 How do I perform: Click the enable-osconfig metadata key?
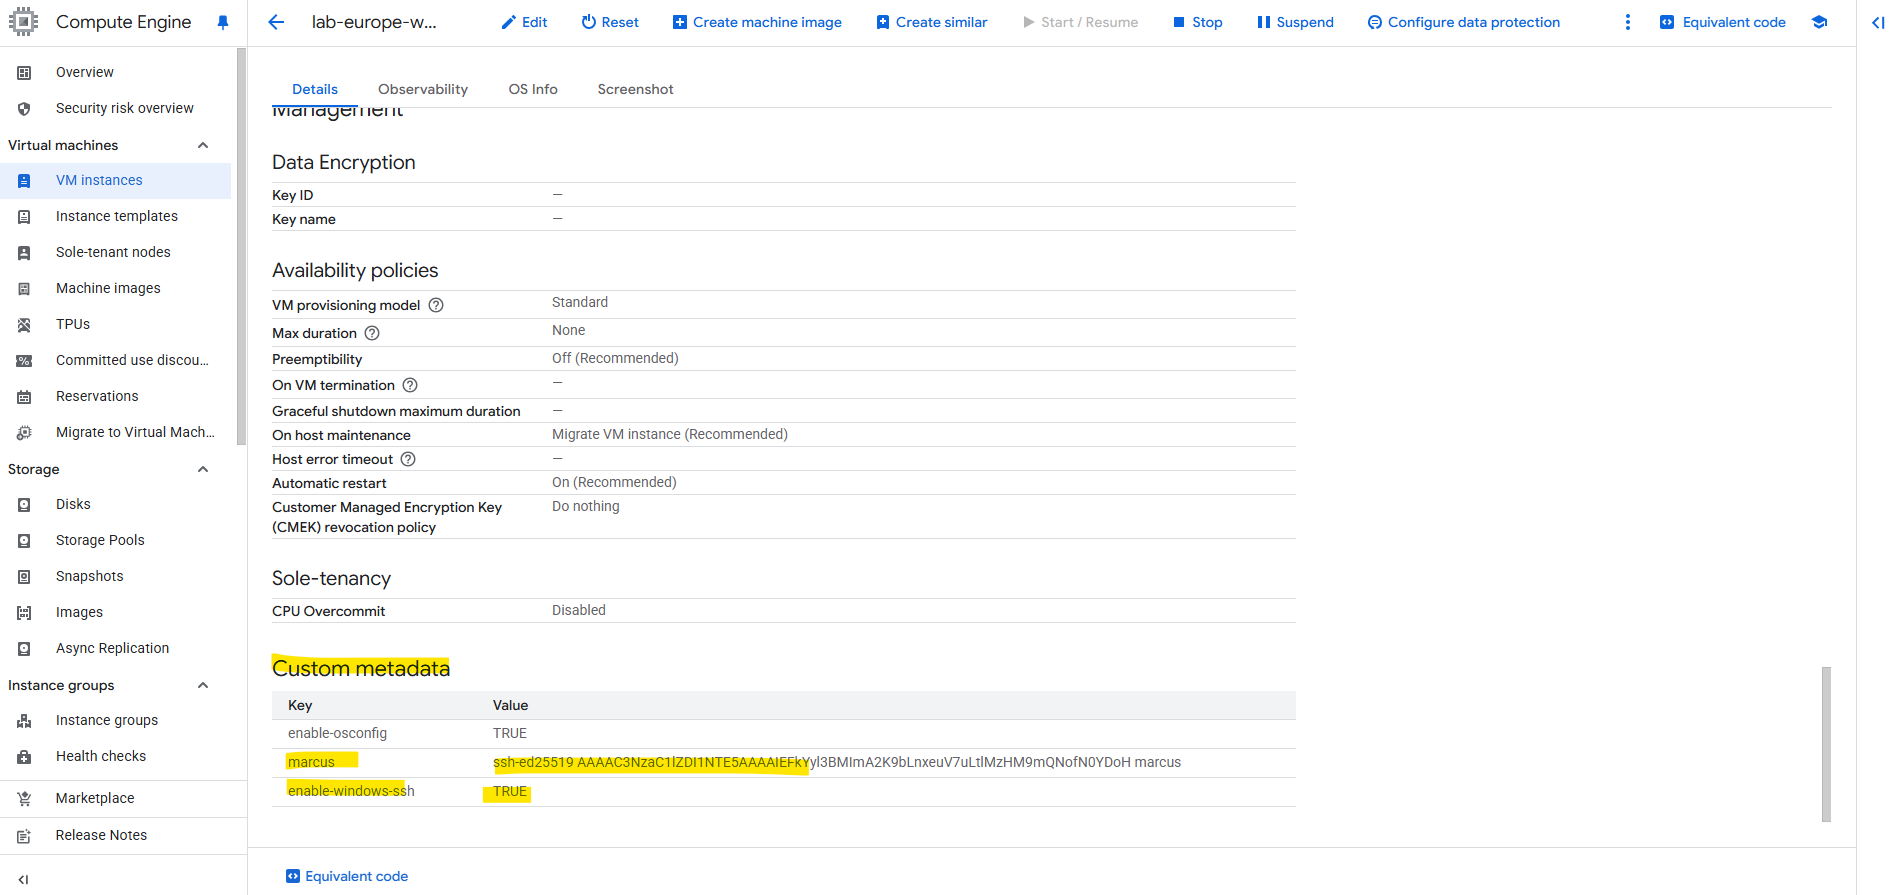pos(337,733)
